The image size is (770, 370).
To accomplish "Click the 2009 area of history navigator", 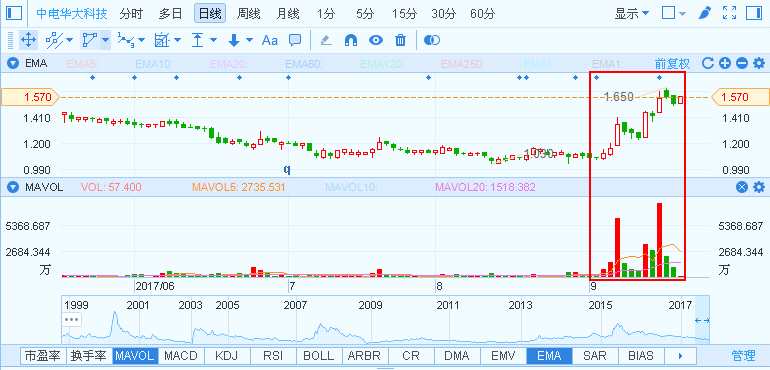I will [x=371, y=306].
